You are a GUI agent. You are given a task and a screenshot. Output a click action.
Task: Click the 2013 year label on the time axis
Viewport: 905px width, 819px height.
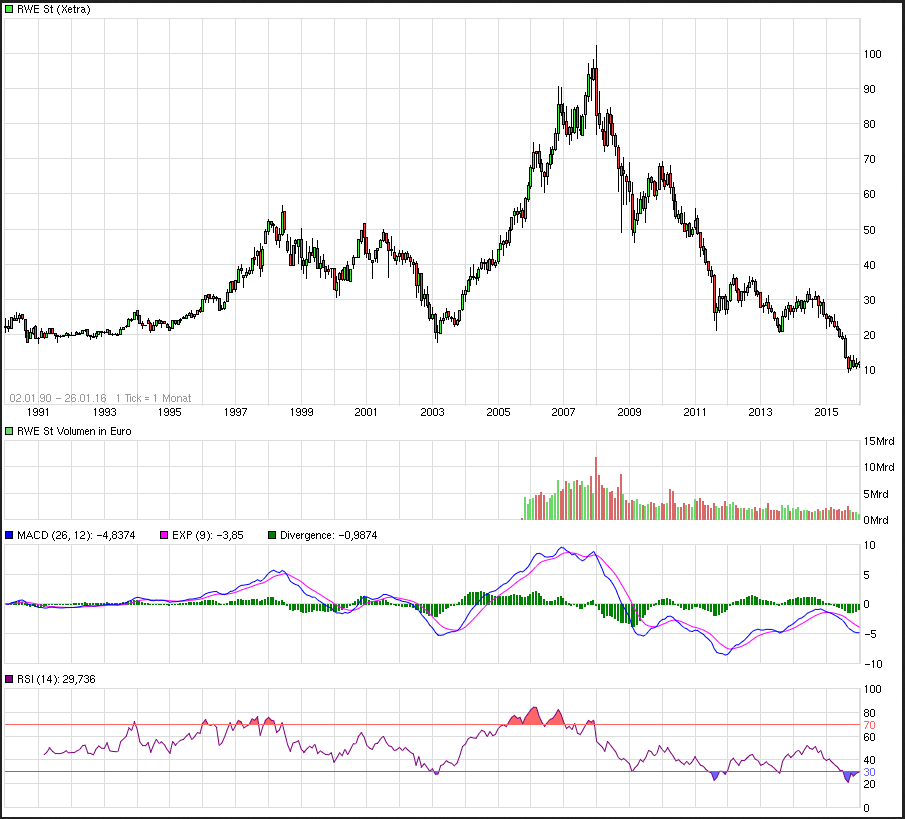point(760,412)
